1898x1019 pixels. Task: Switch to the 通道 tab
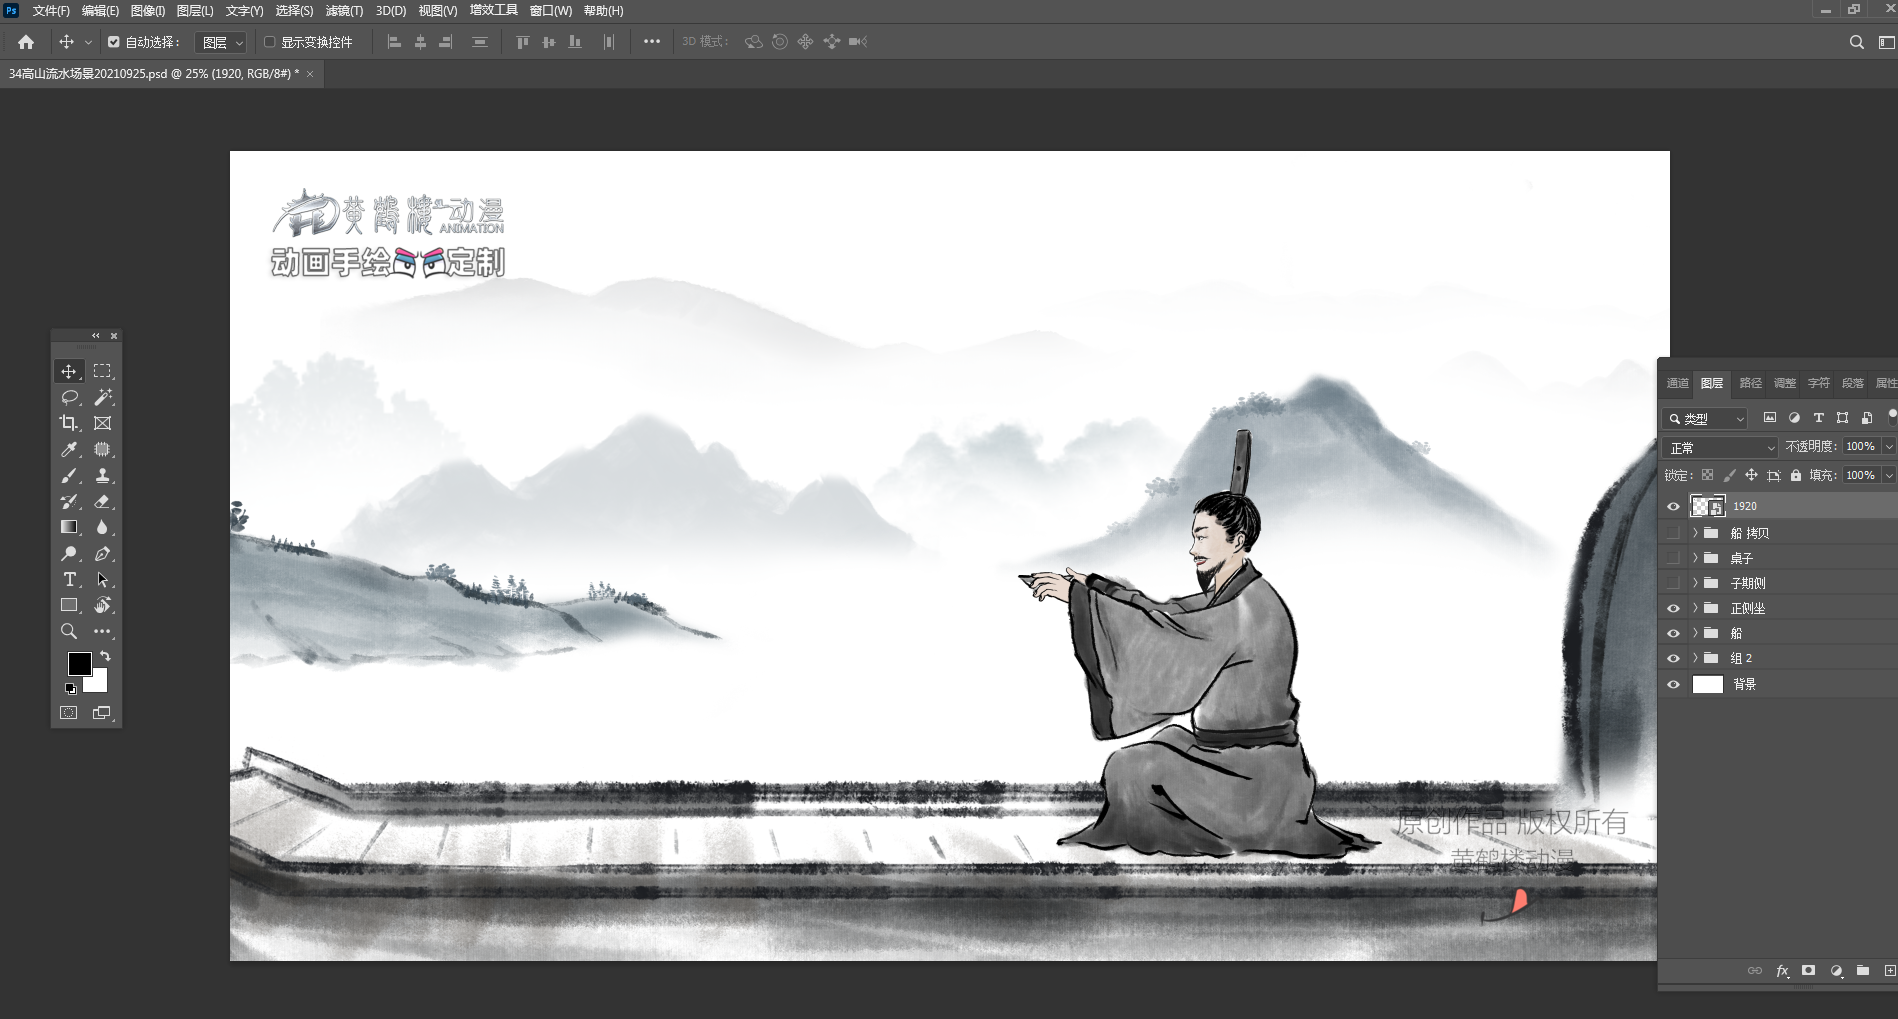(x=1677, y=383)
